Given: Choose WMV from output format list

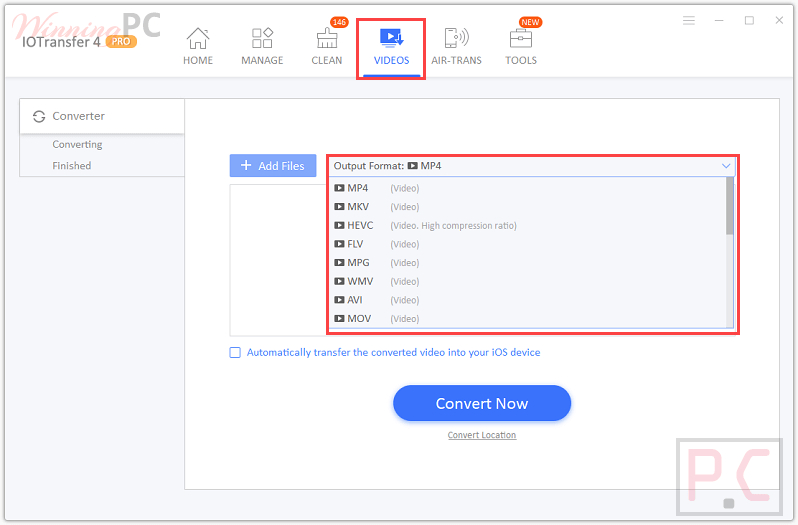Looking at the screenshot, I should [529, 281].
